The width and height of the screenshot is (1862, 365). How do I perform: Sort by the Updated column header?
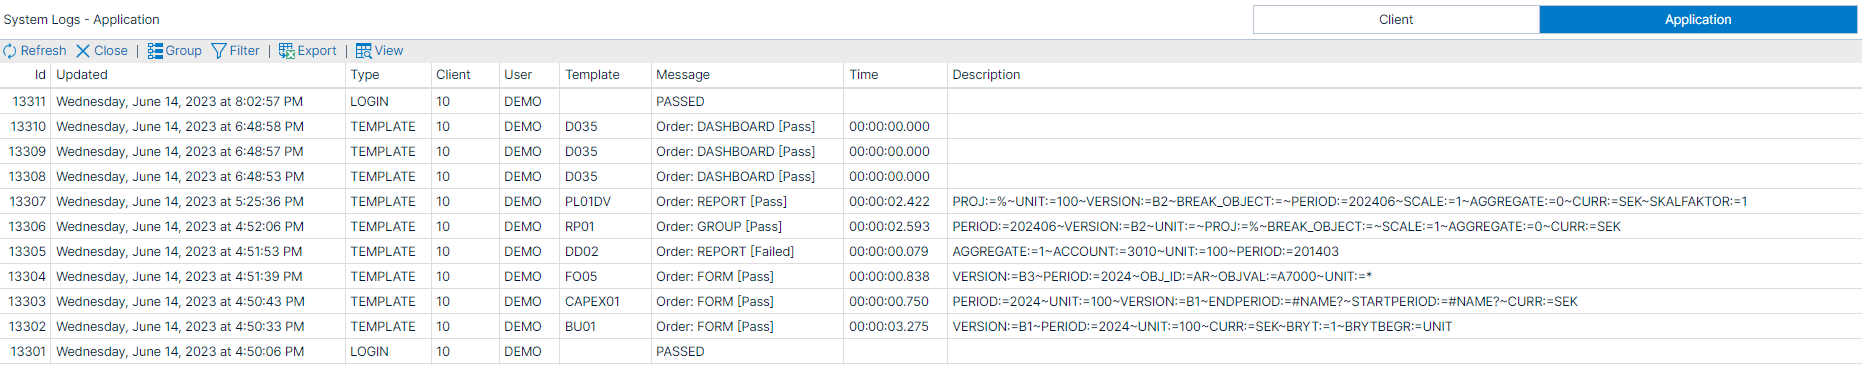coord(82,75)
